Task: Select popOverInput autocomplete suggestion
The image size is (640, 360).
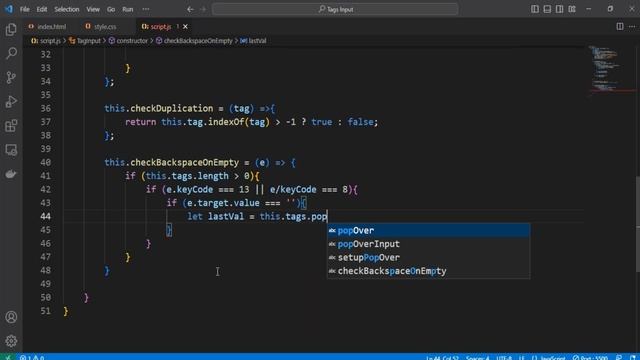Action: click(429, 244)
